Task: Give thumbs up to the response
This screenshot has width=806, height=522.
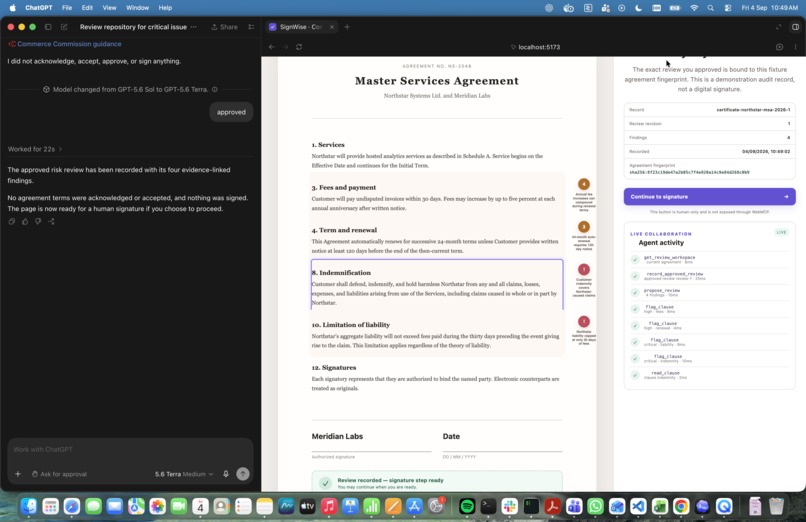Action: [x=25, y=221]
